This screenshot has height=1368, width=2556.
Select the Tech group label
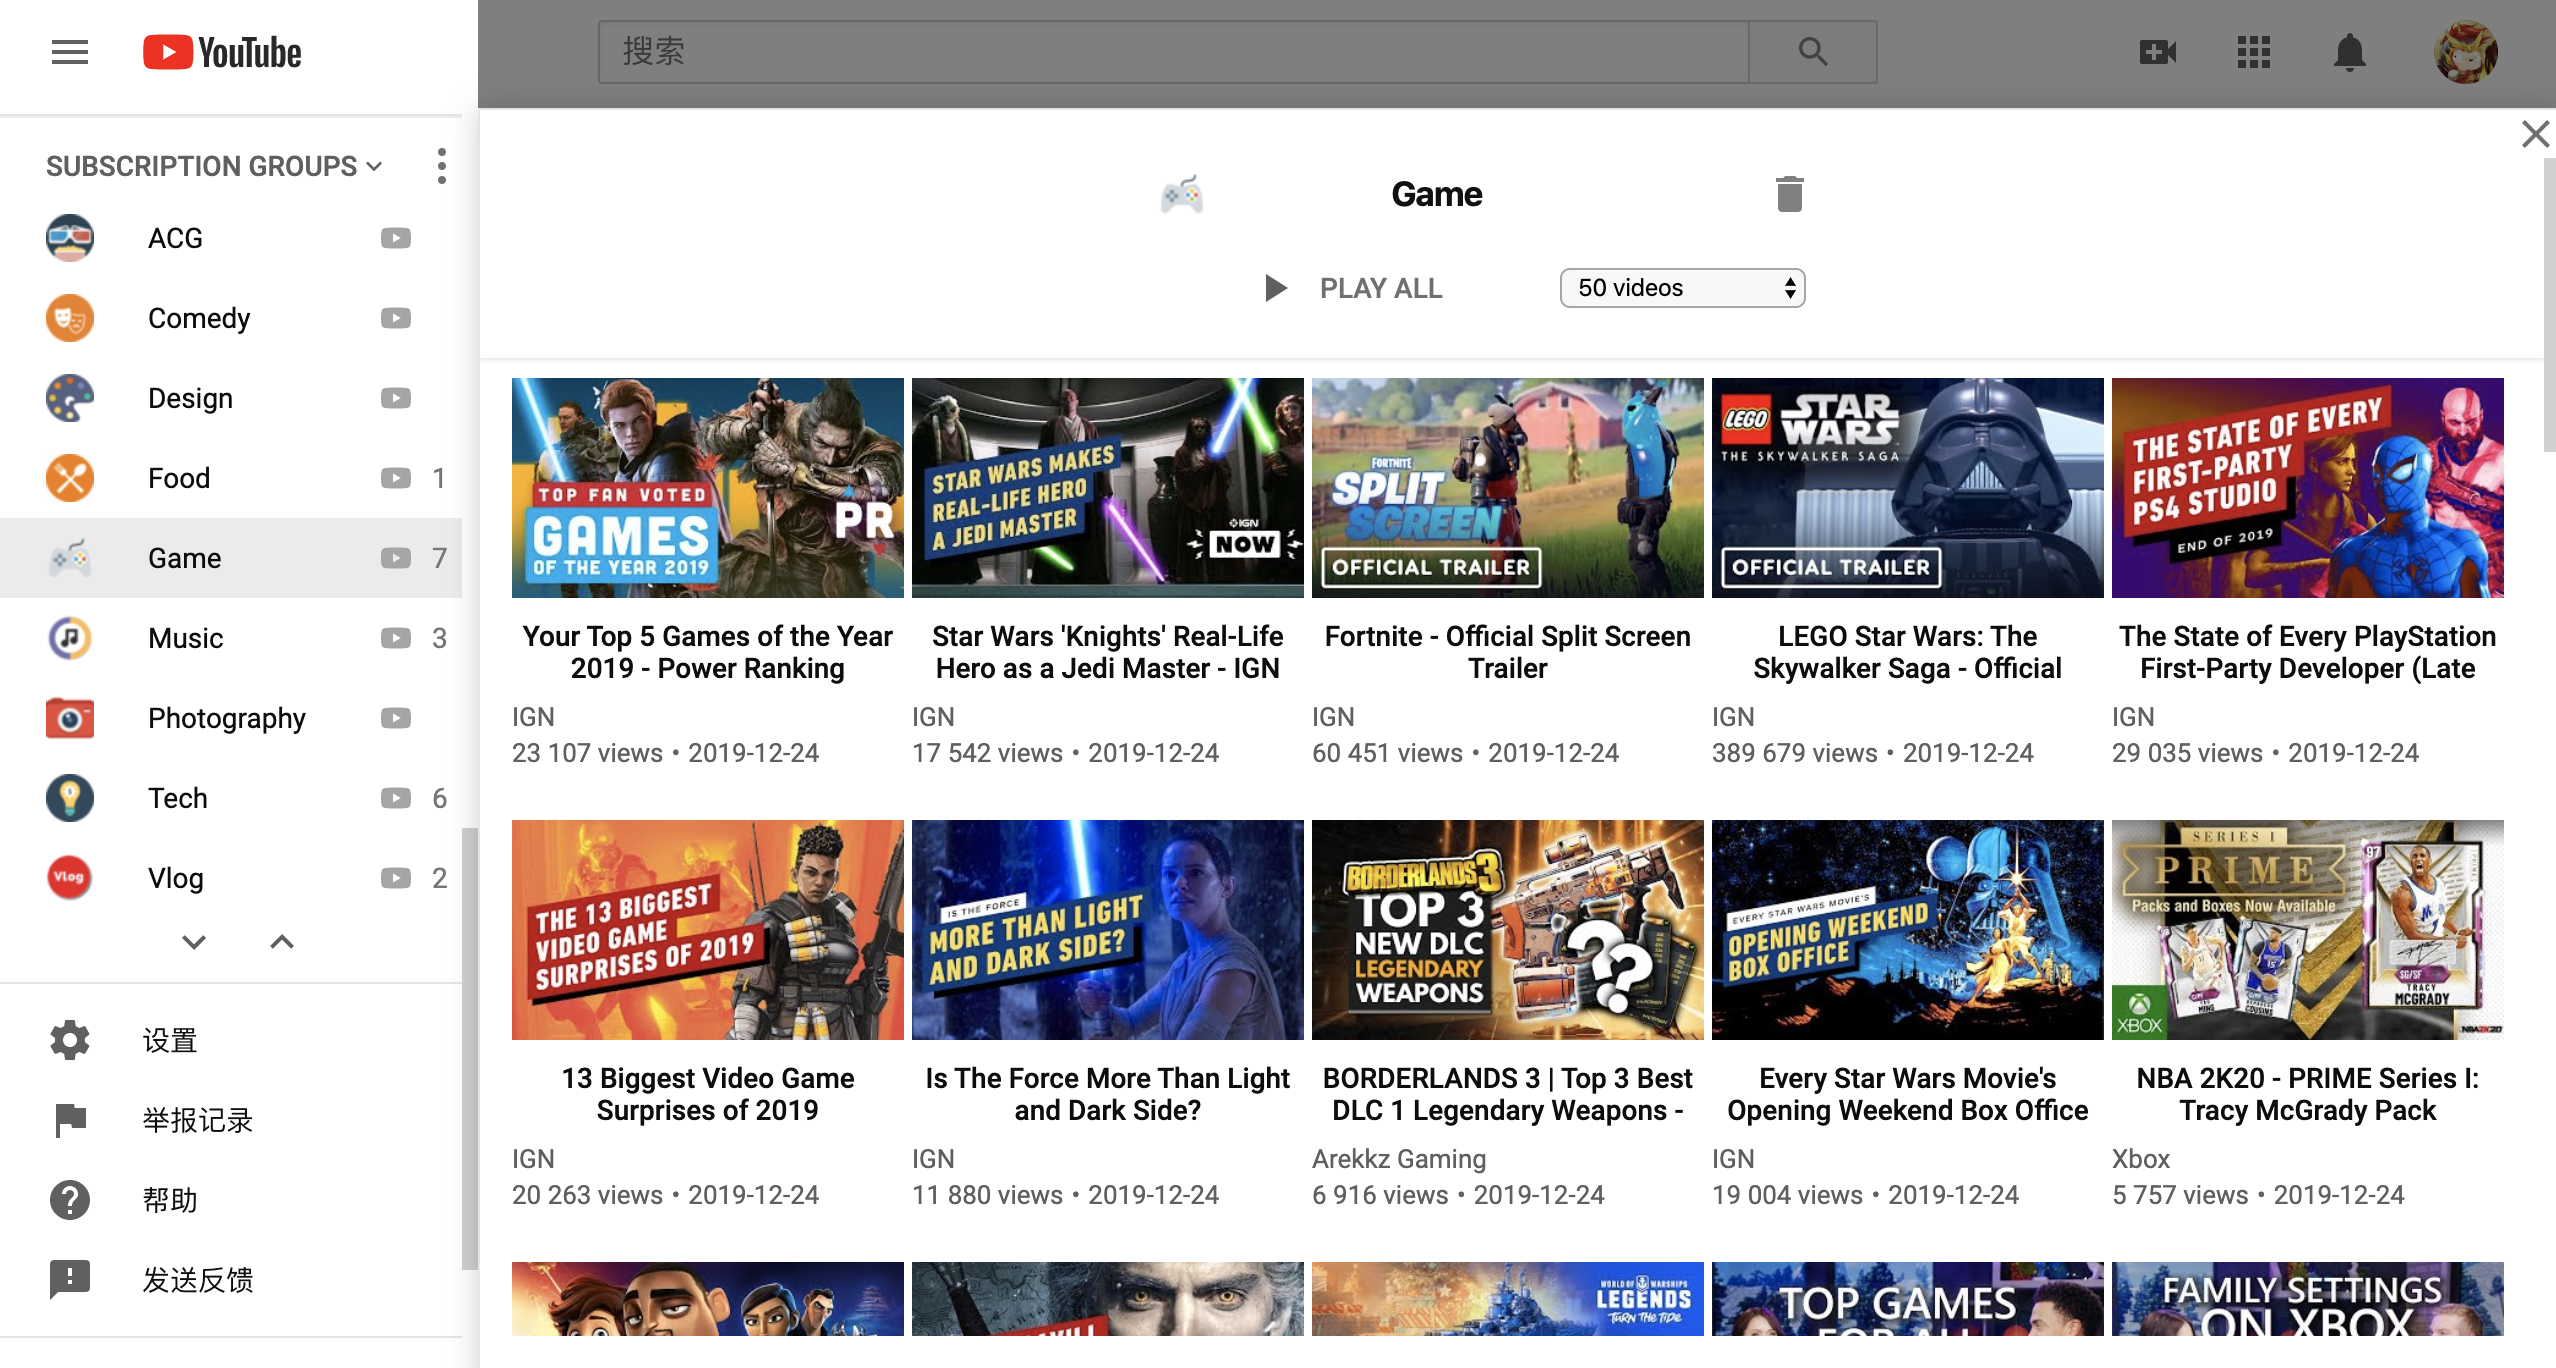click(x=177, y=798)
